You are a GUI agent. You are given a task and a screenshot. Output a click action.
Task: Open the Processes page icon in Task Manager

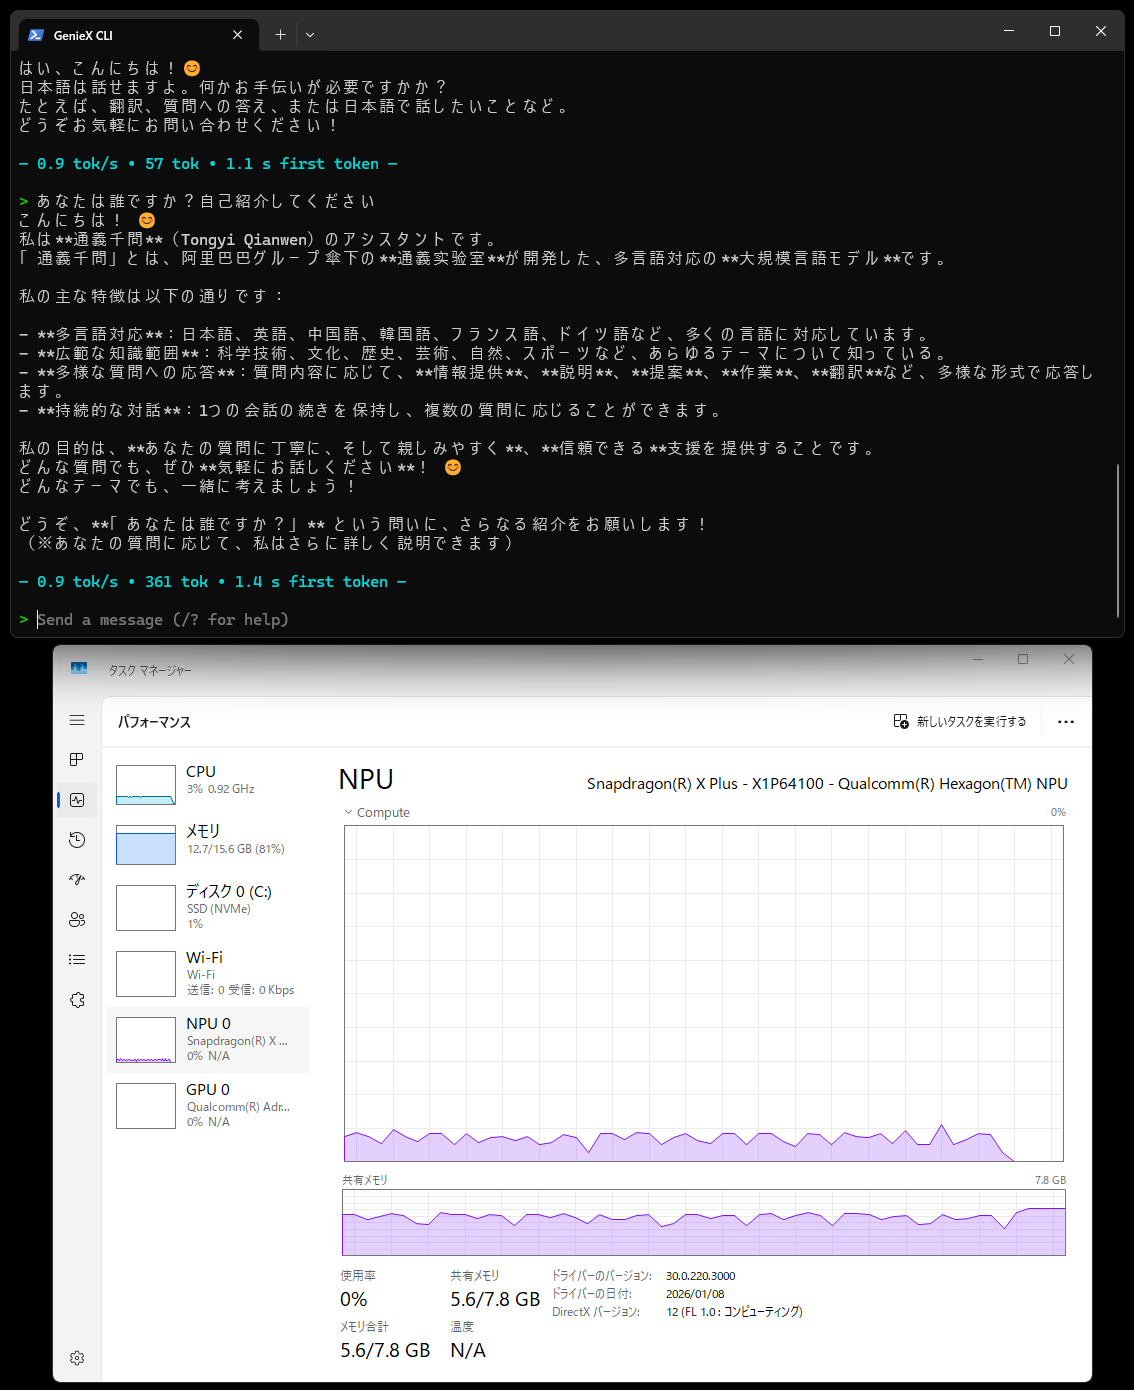coord(77,760)
